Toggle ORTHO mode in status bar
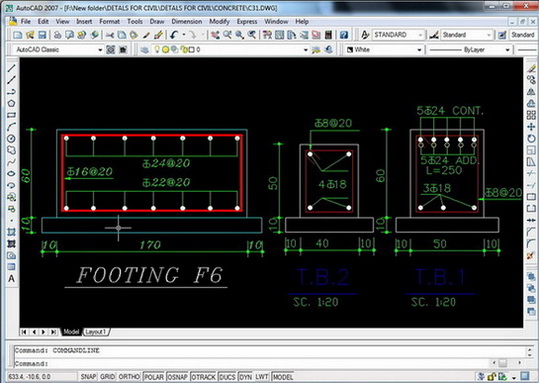 (x=129, y=377)
